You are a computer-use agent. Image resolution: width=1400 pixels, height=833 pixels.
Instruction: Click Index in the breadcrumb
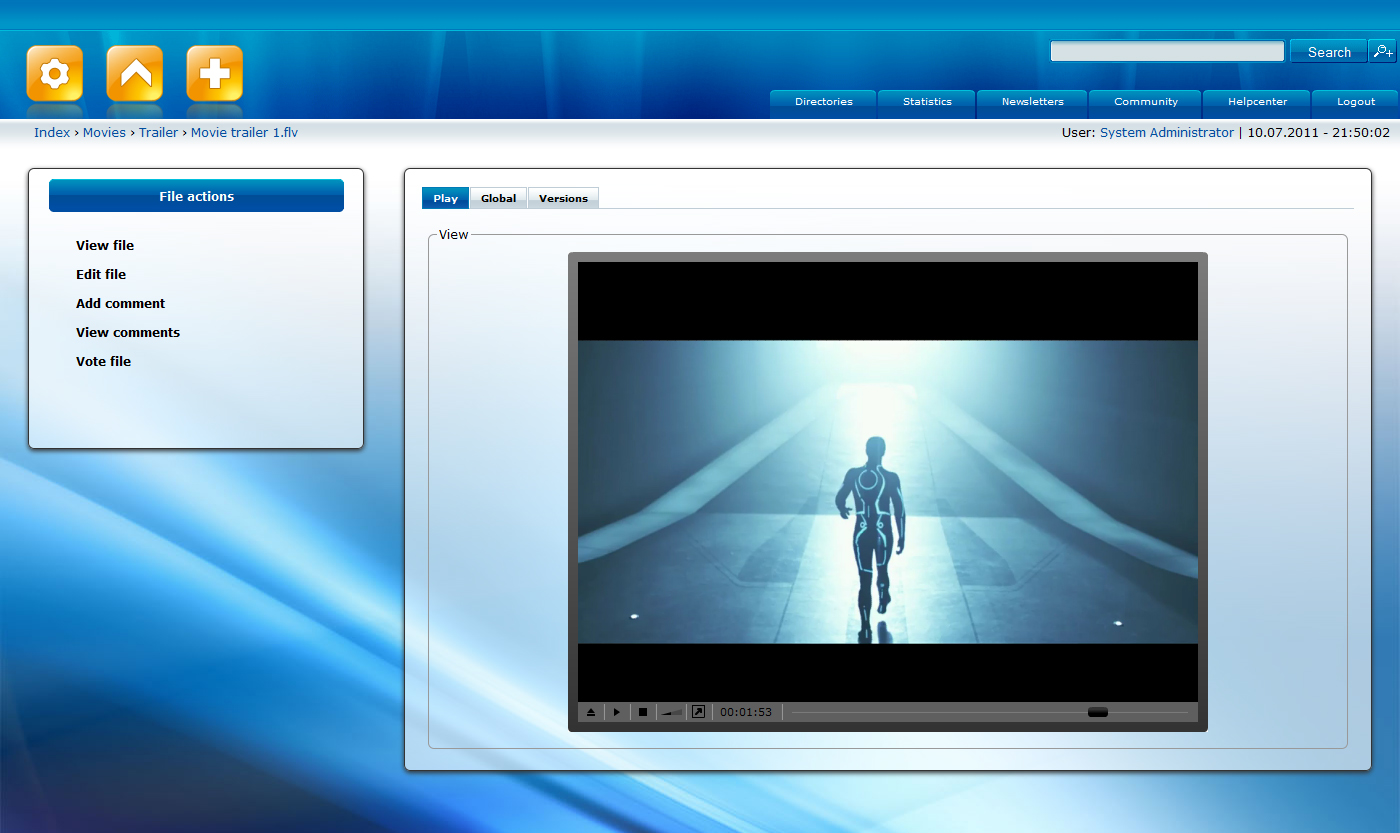click(x=52, y=132)
